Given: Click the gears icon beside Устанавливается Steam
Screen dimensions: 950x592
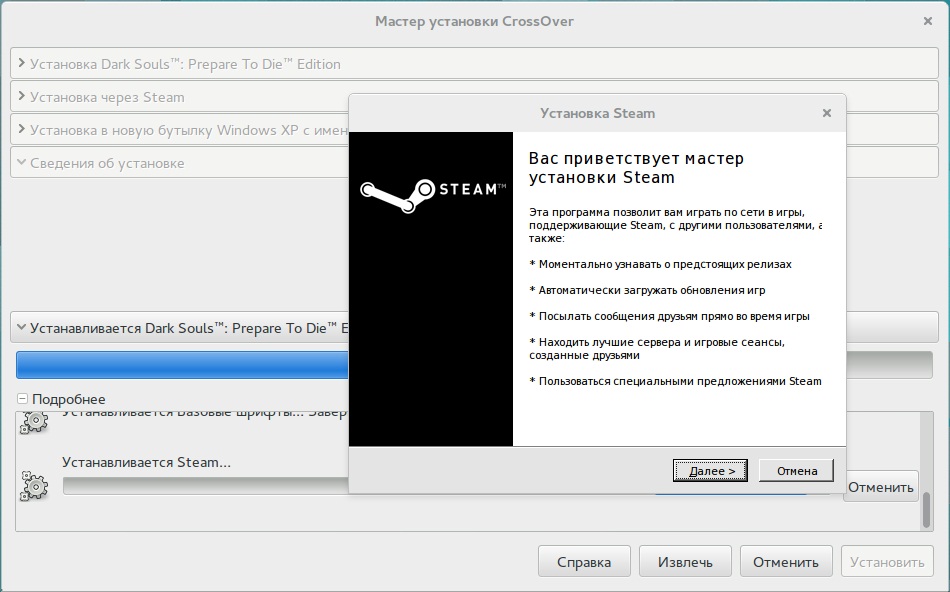Looking at the screenshot, I should pyautogui.click(x=34, y=485).
